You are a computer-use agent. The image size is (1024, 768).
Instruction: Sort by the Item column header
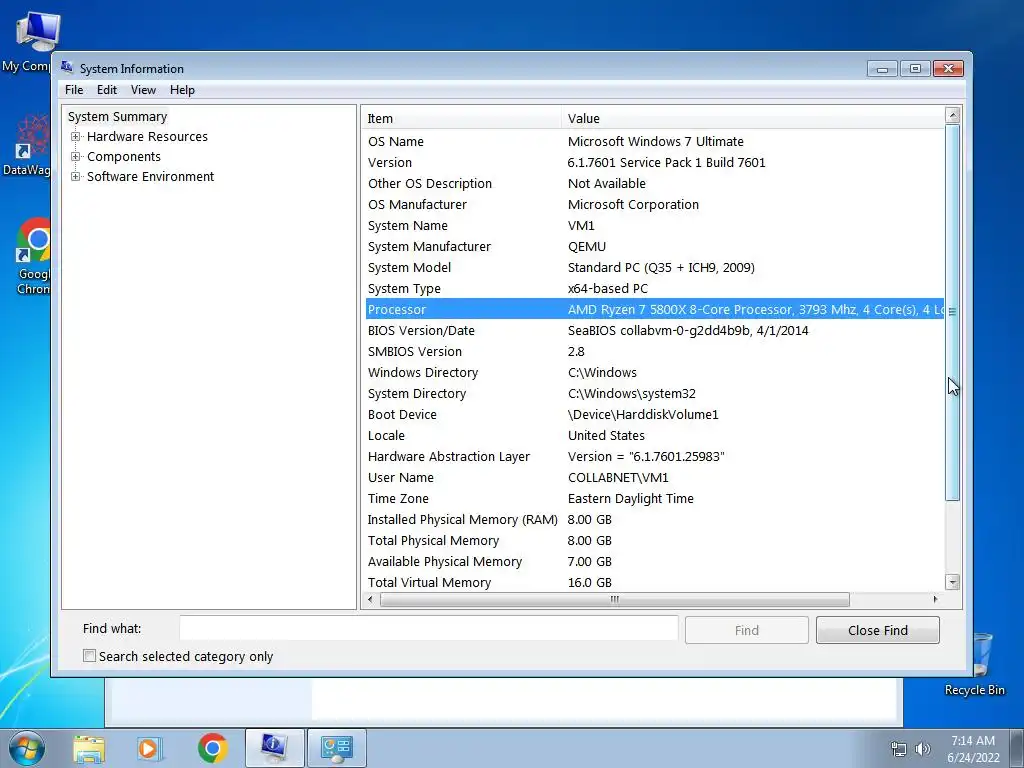[x=462, y=118]
